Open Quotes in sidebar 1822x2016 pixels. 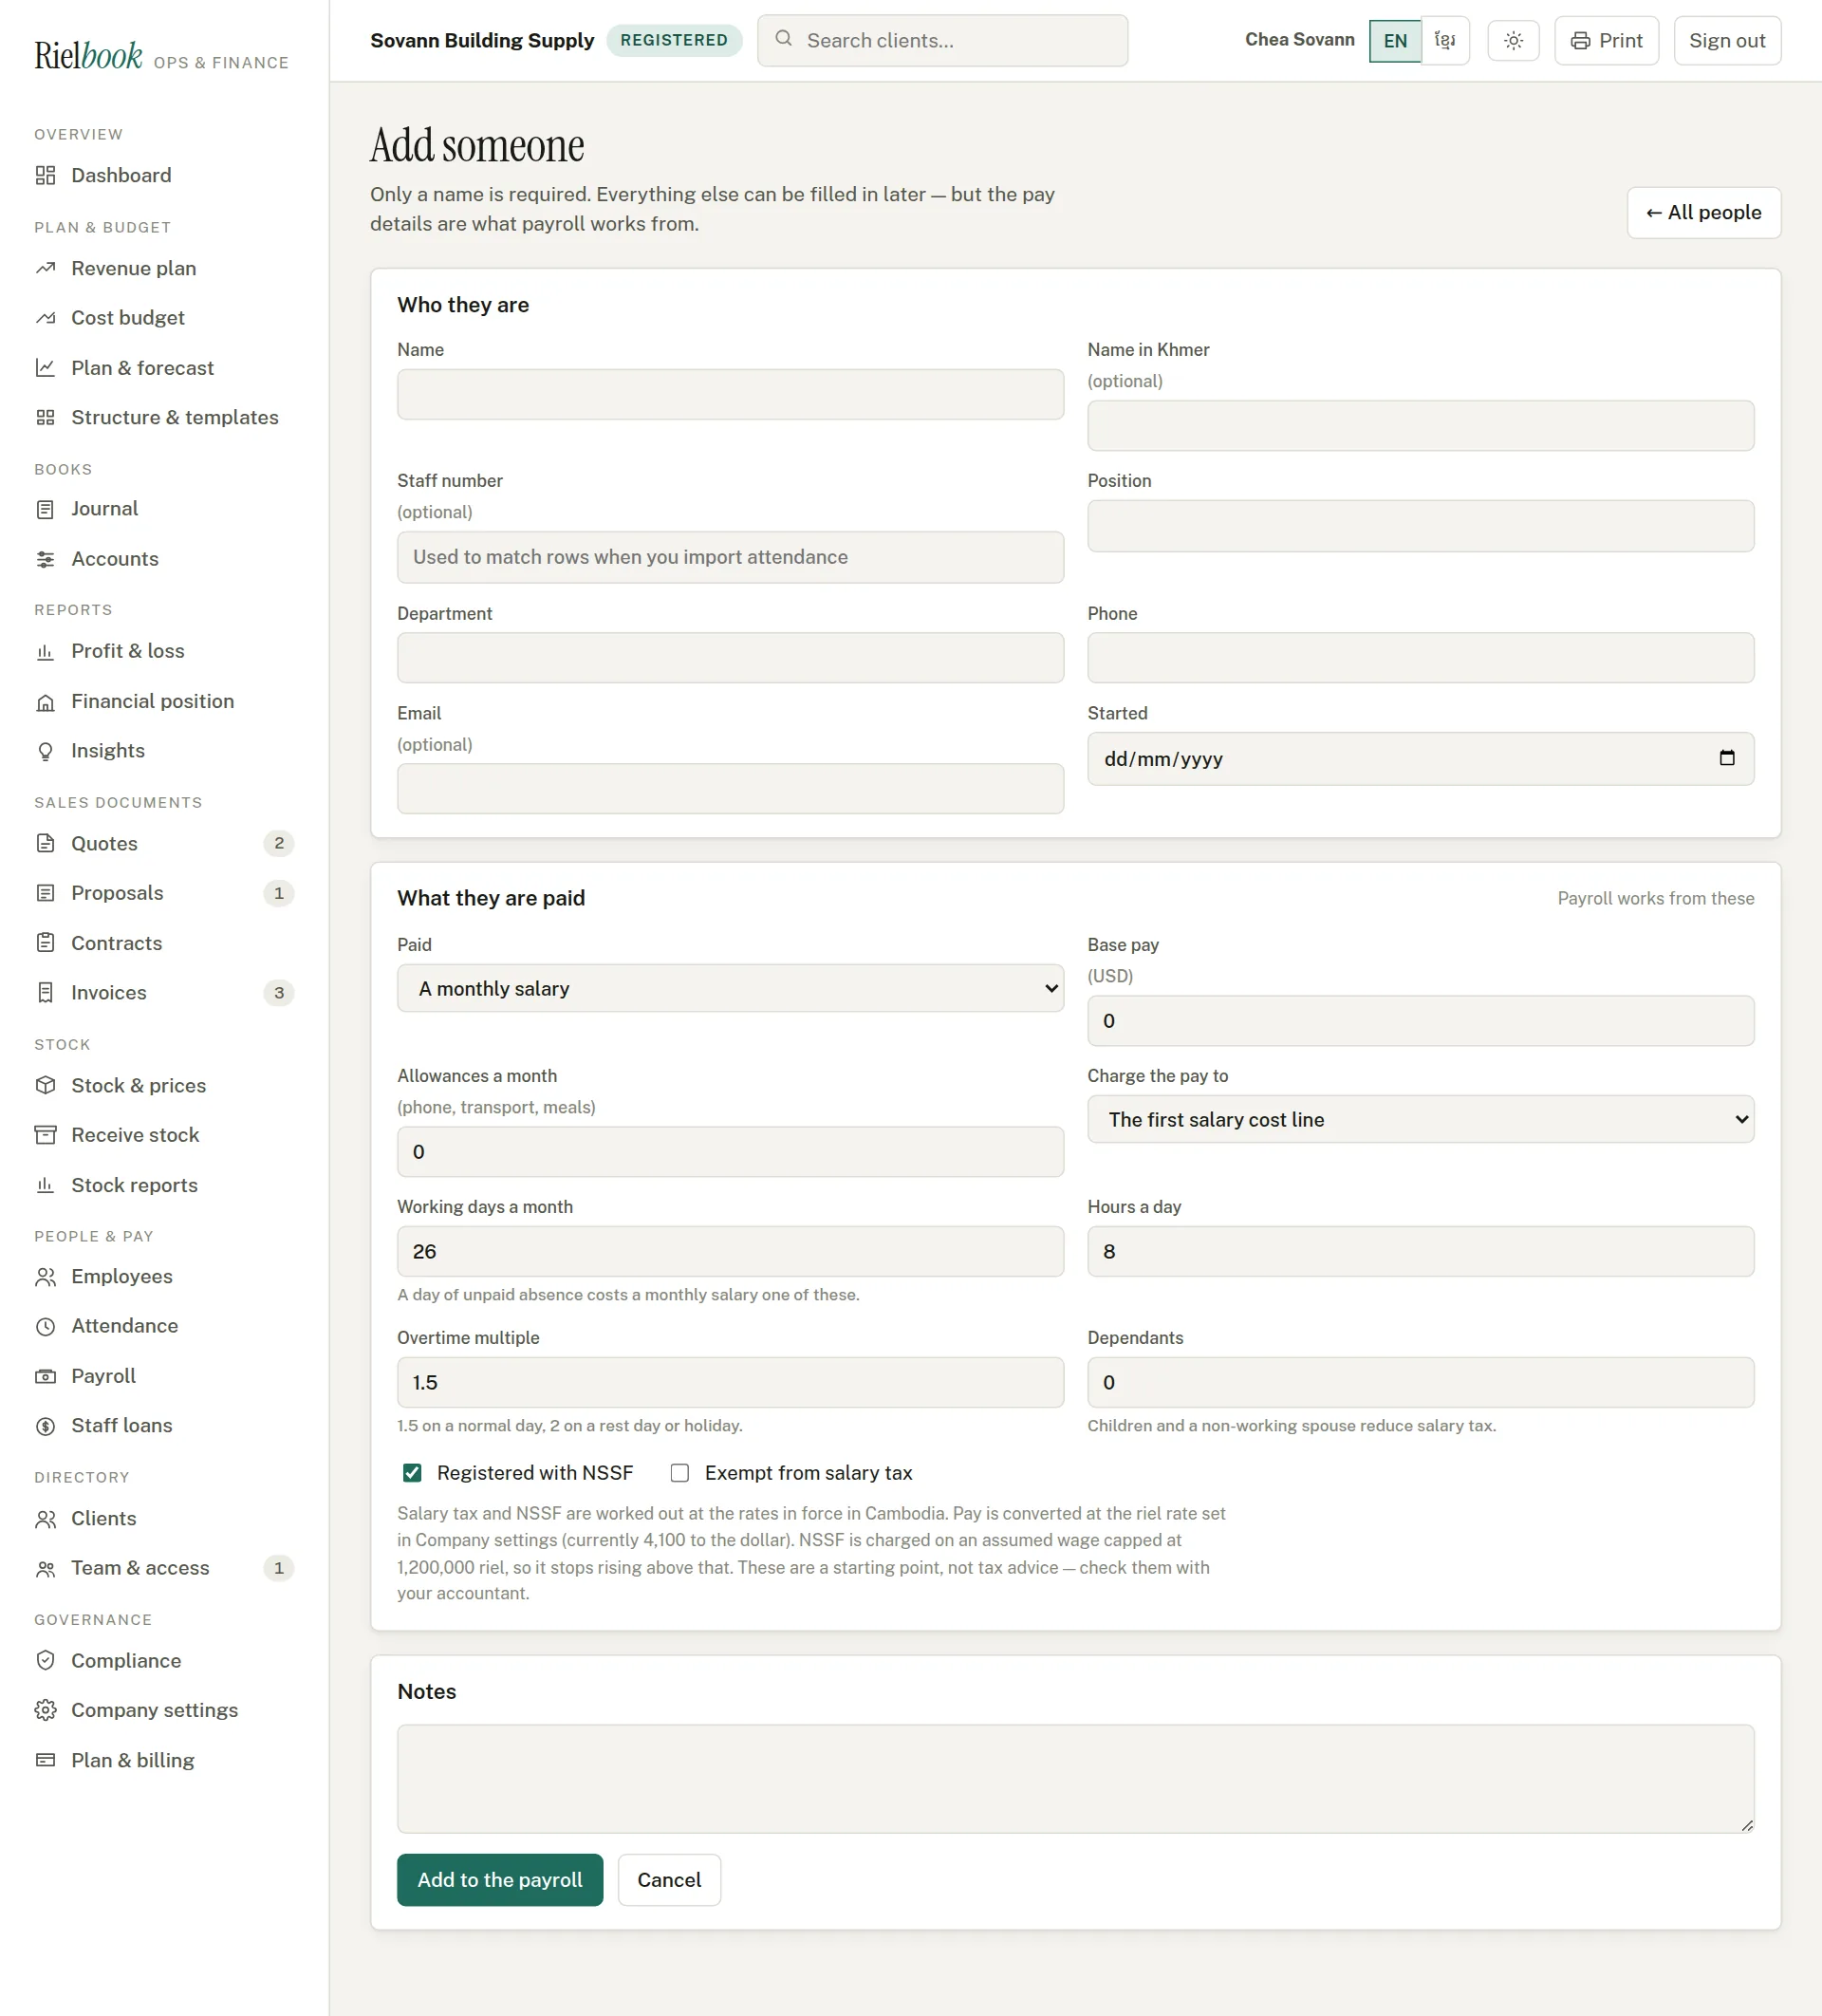pyautogui.click(x=164, y=844)
